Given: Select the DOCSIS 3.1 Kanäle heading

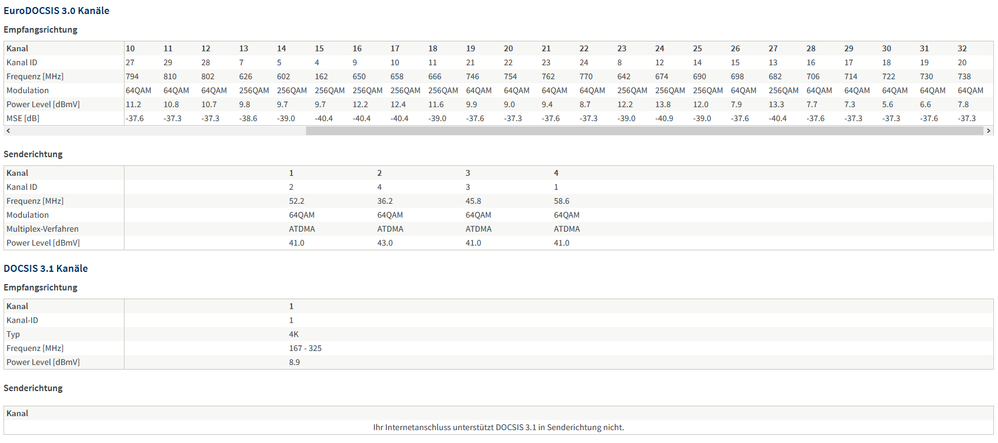Looking at the screenshot, I should click(46, 269).
